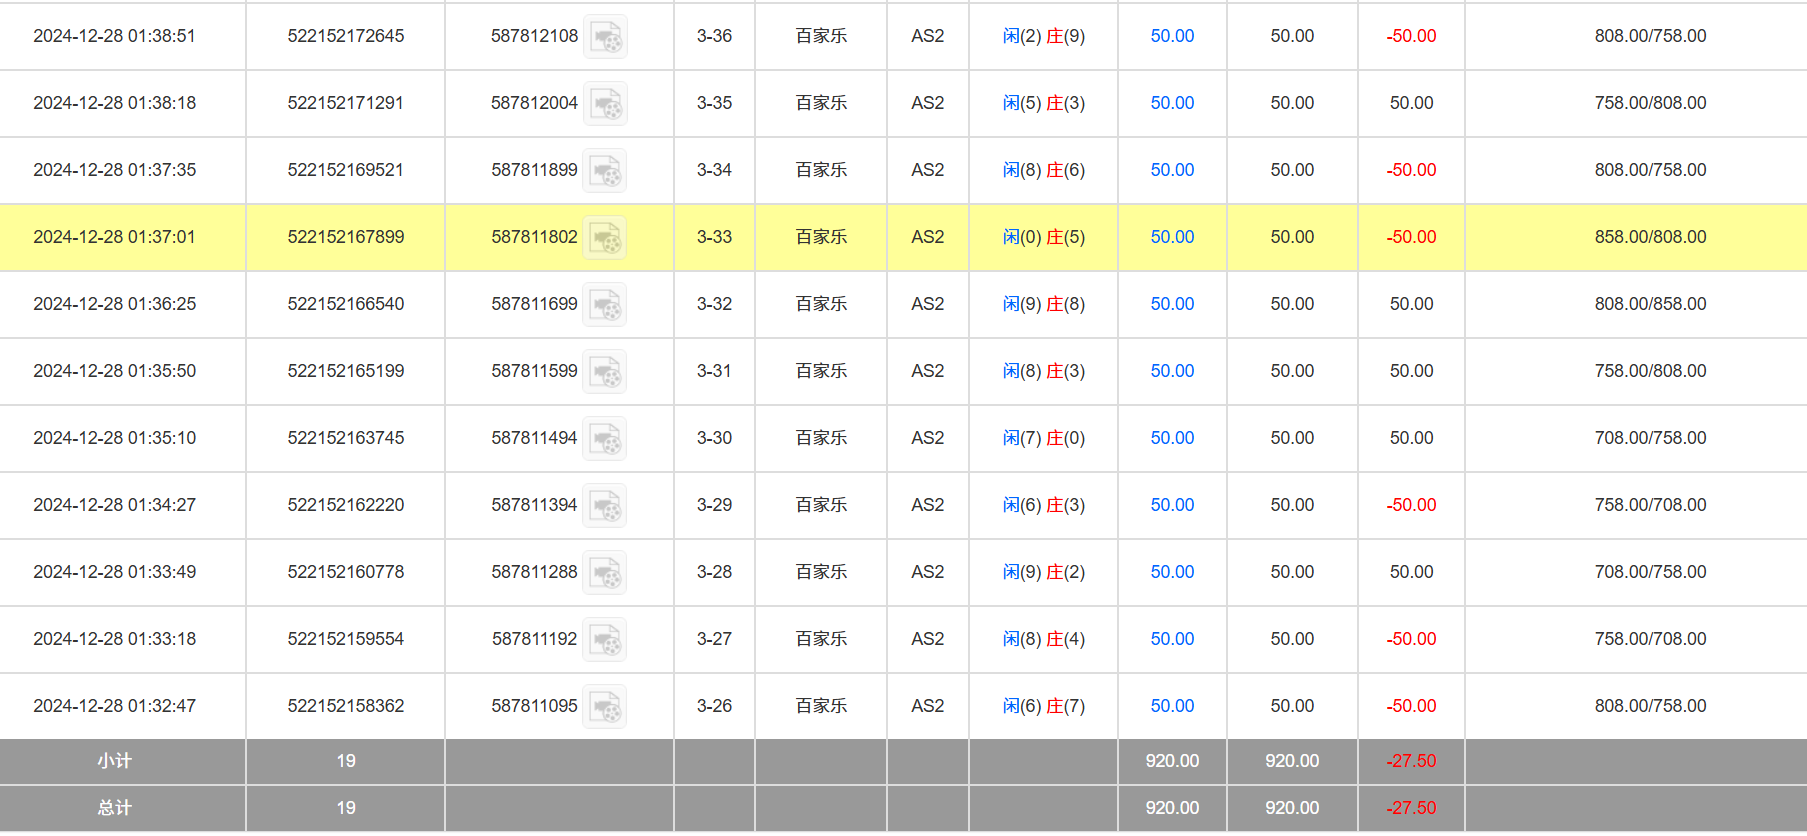Open replay icon for round 587811699
1807x836 pixels.
(x=605, y=305)
